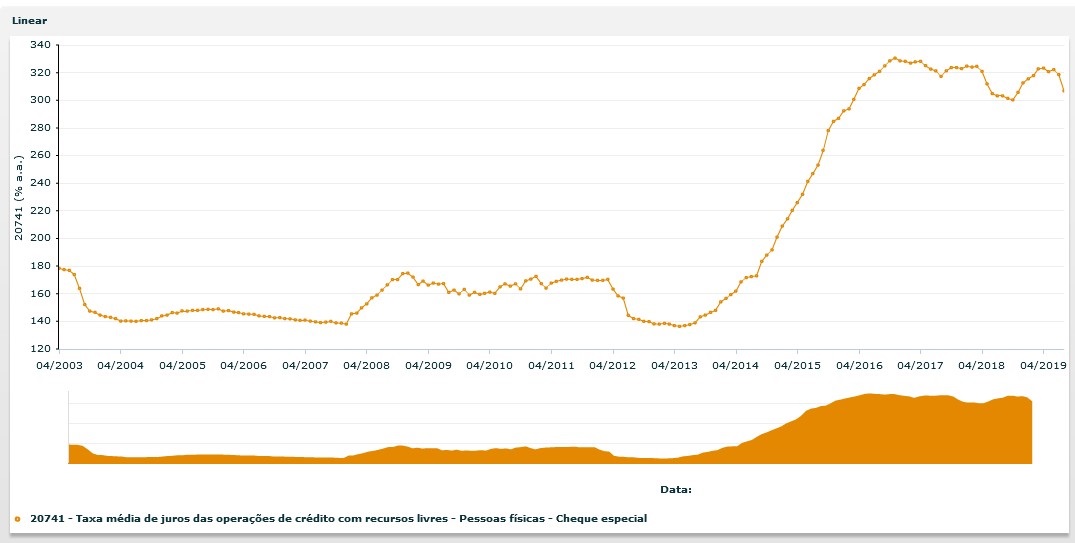The width and height of the screenshot is (1075, 543).
Task: Click the 180 y-axis value label
Action: pyautogui.click(x=40, y=266)
